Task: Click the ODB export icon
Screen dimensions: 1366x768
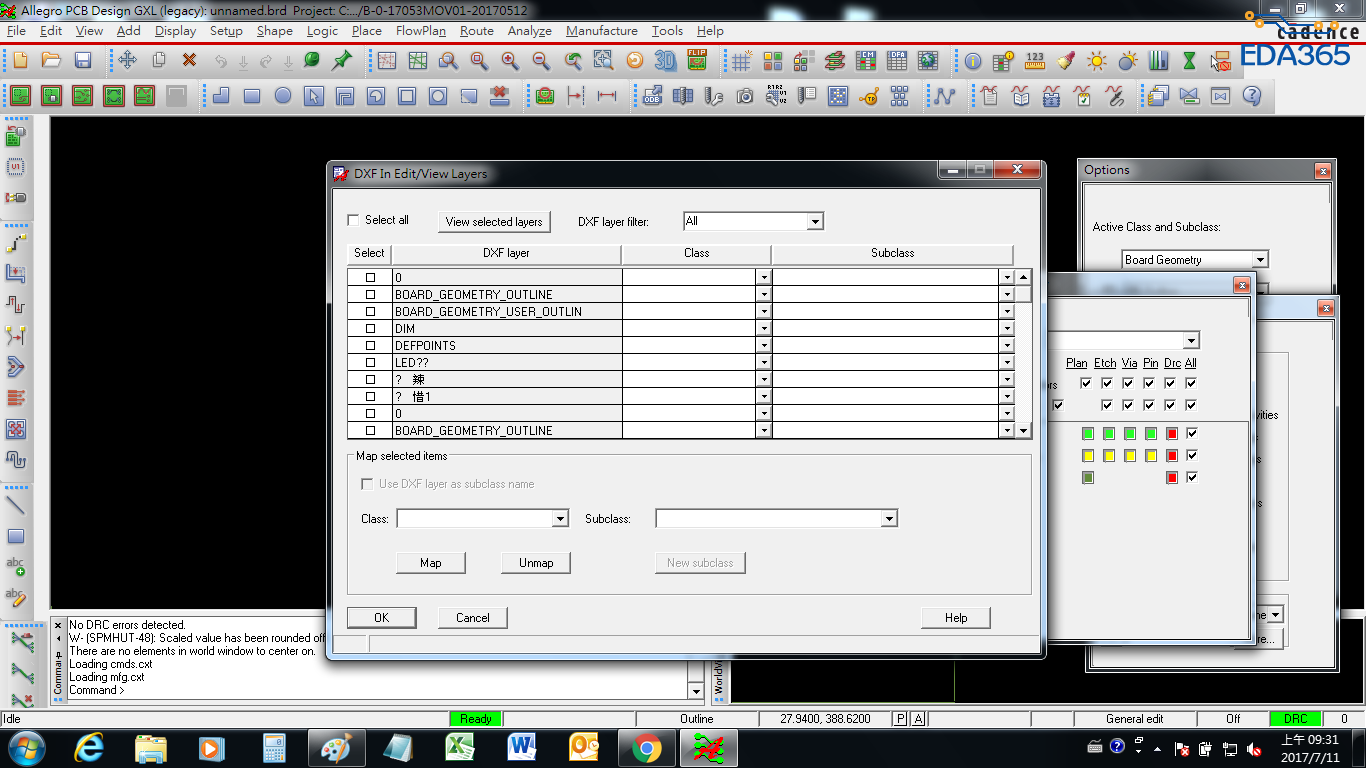Action: tap(652, 96)
